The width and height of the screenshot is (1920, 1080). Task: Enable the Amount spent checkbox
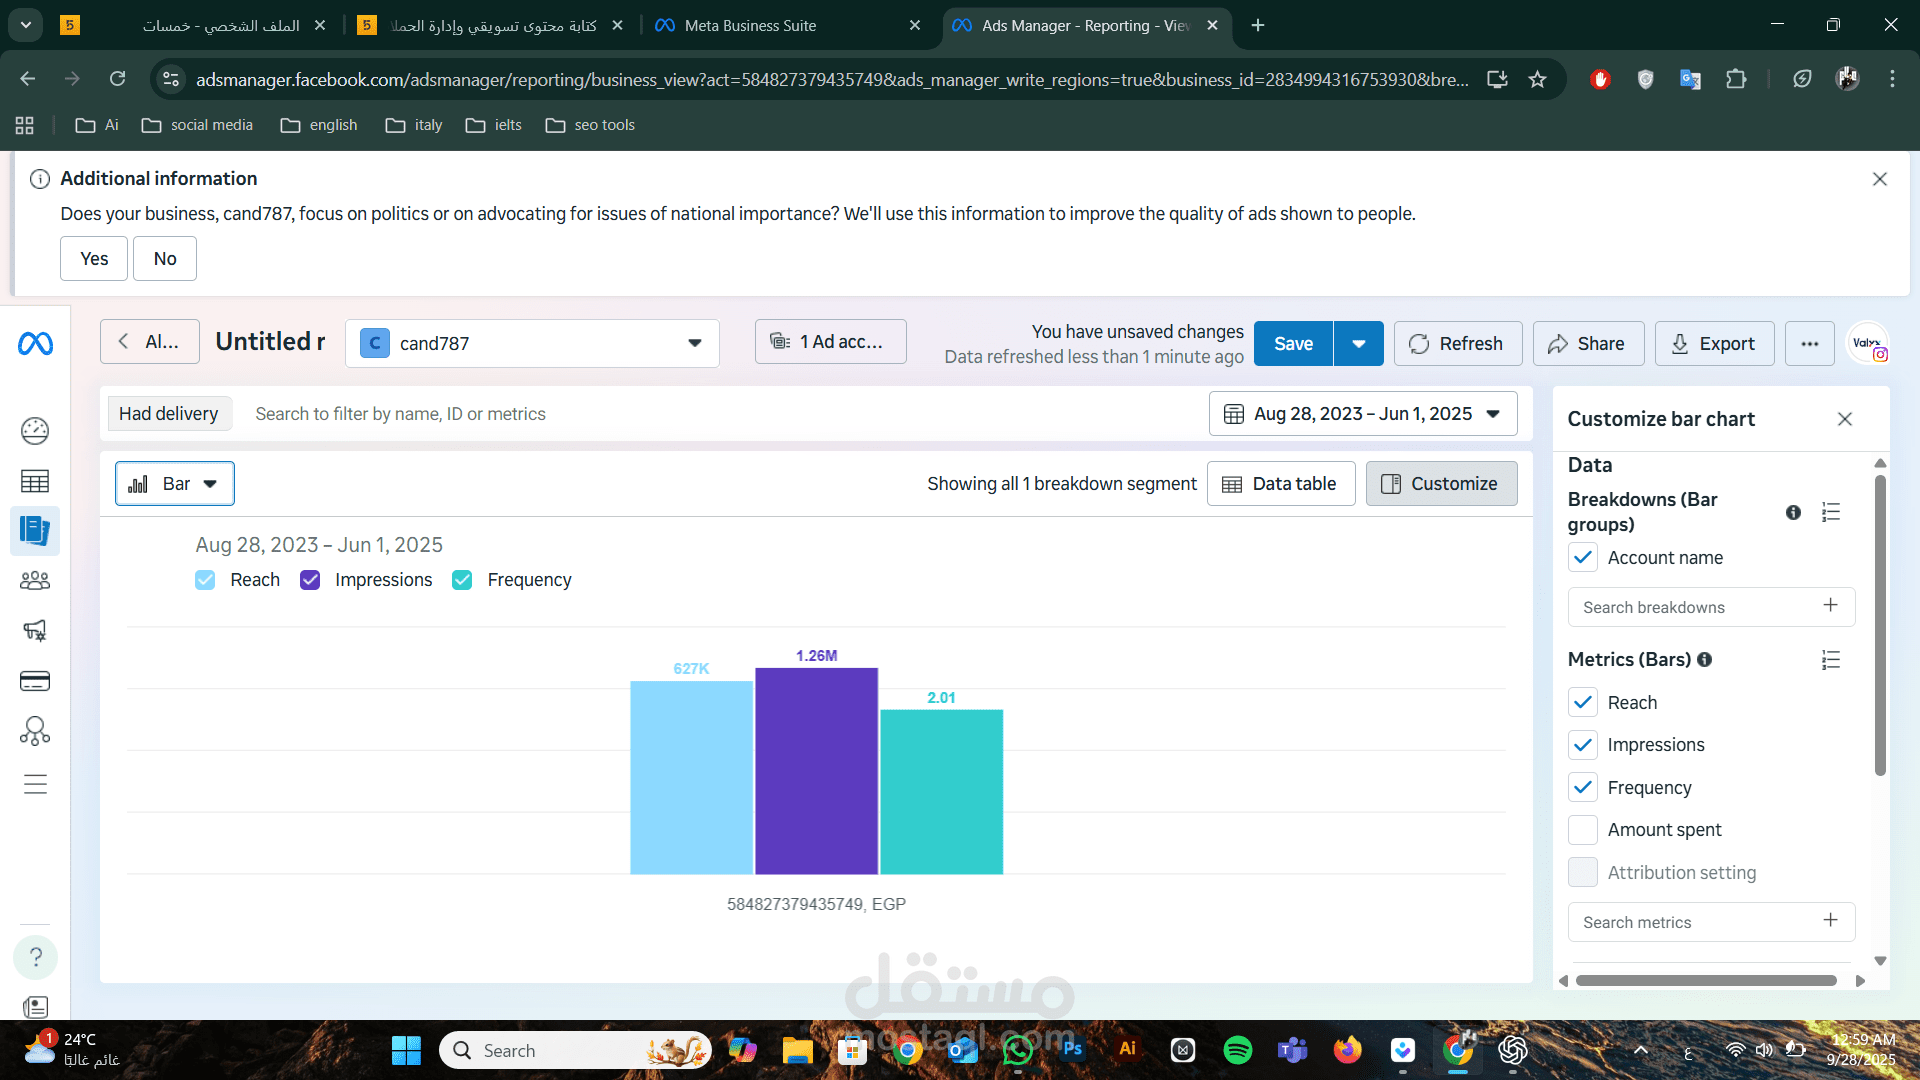pyautogui.click(x=1583, y=830)
